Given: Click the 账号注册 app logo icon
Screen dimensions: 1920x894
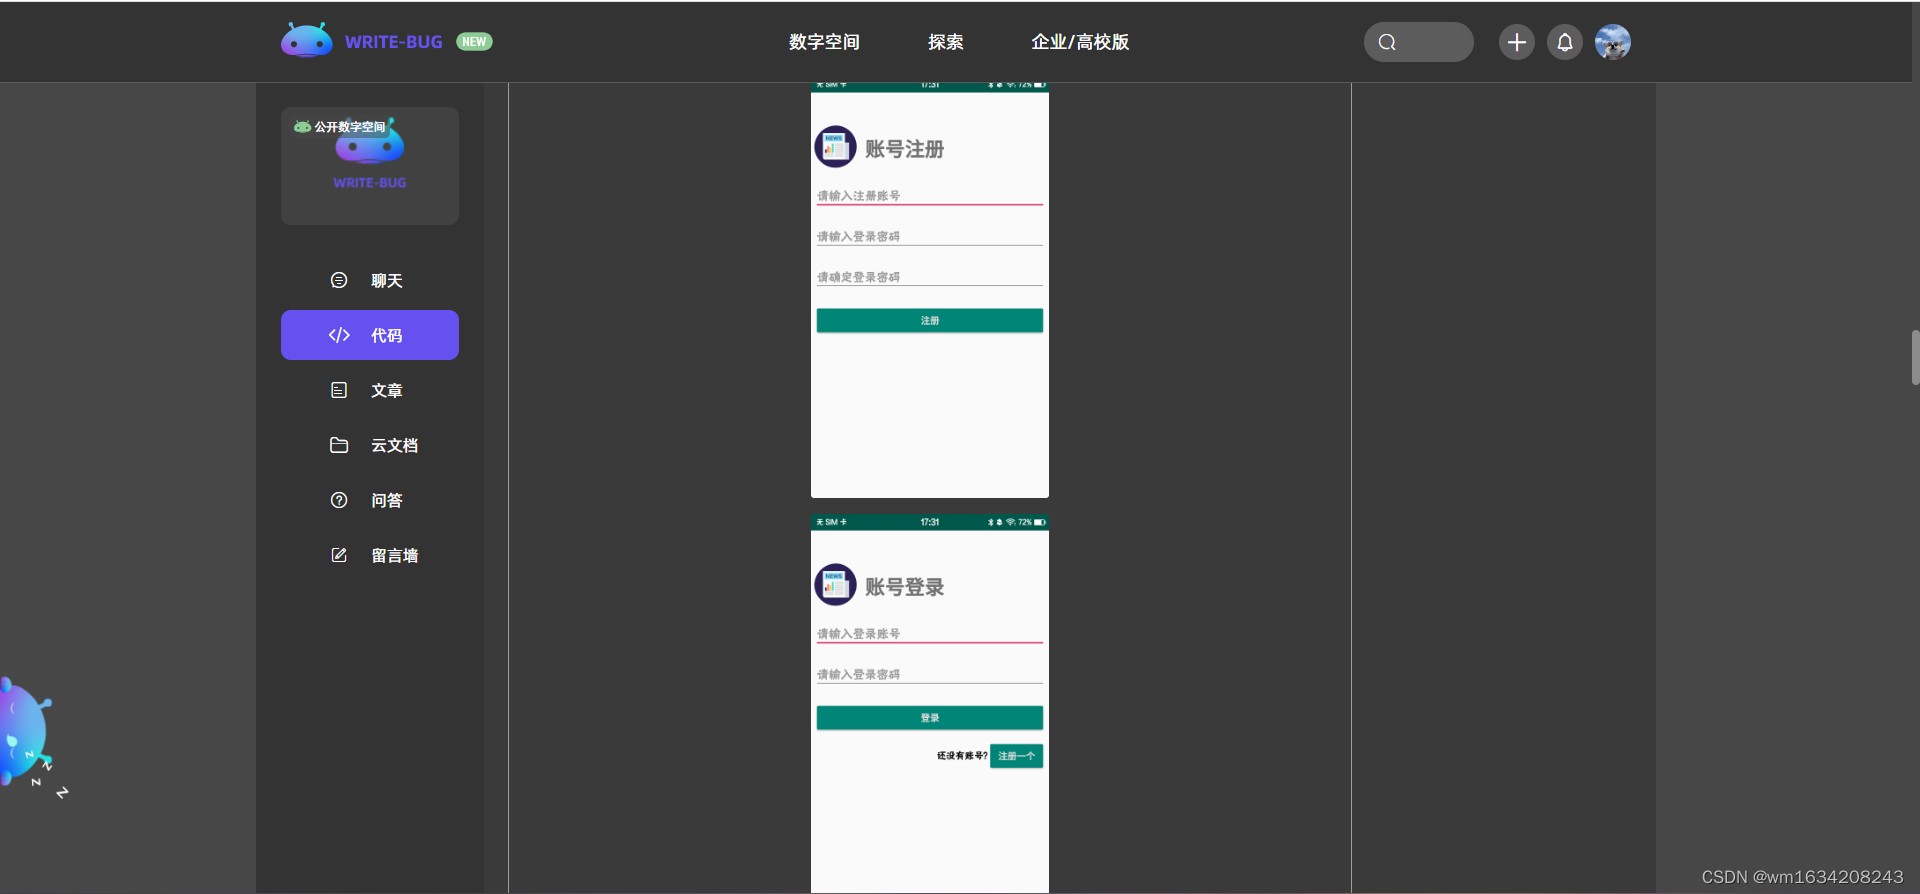Looking at the screenshot, I should [x=835, y=147].
